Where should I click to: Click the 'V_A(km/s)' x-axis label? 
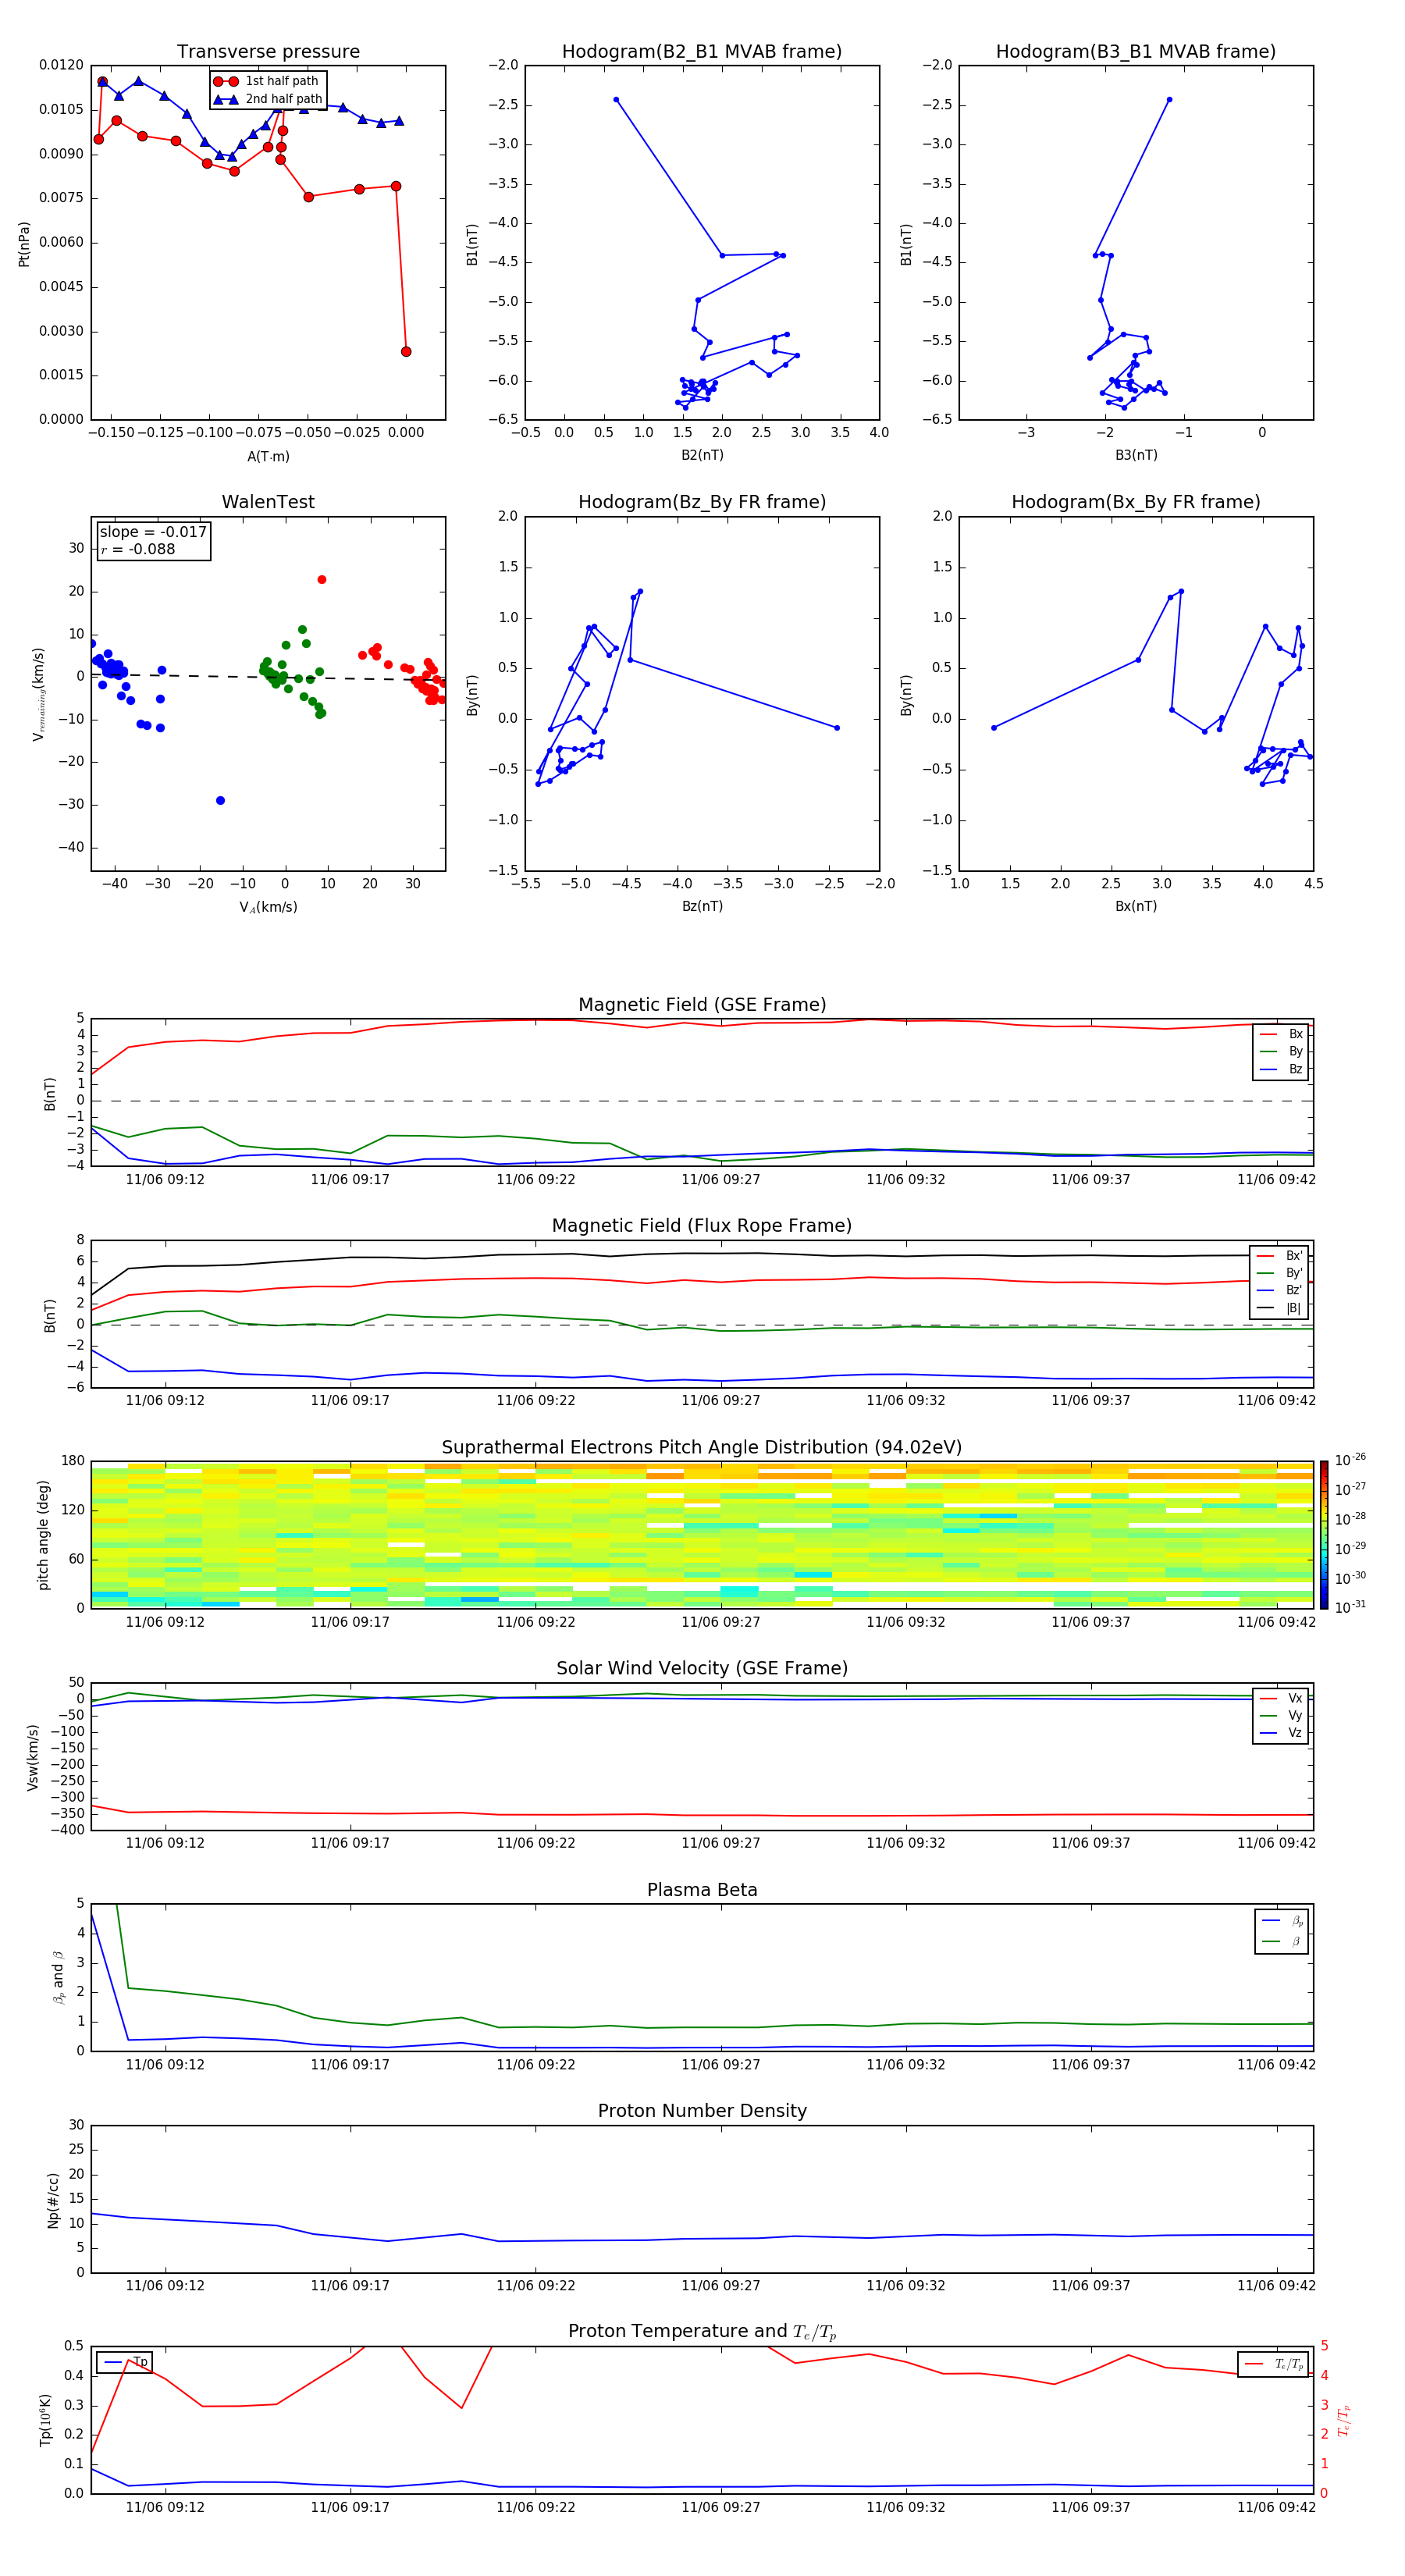point(268,907)
